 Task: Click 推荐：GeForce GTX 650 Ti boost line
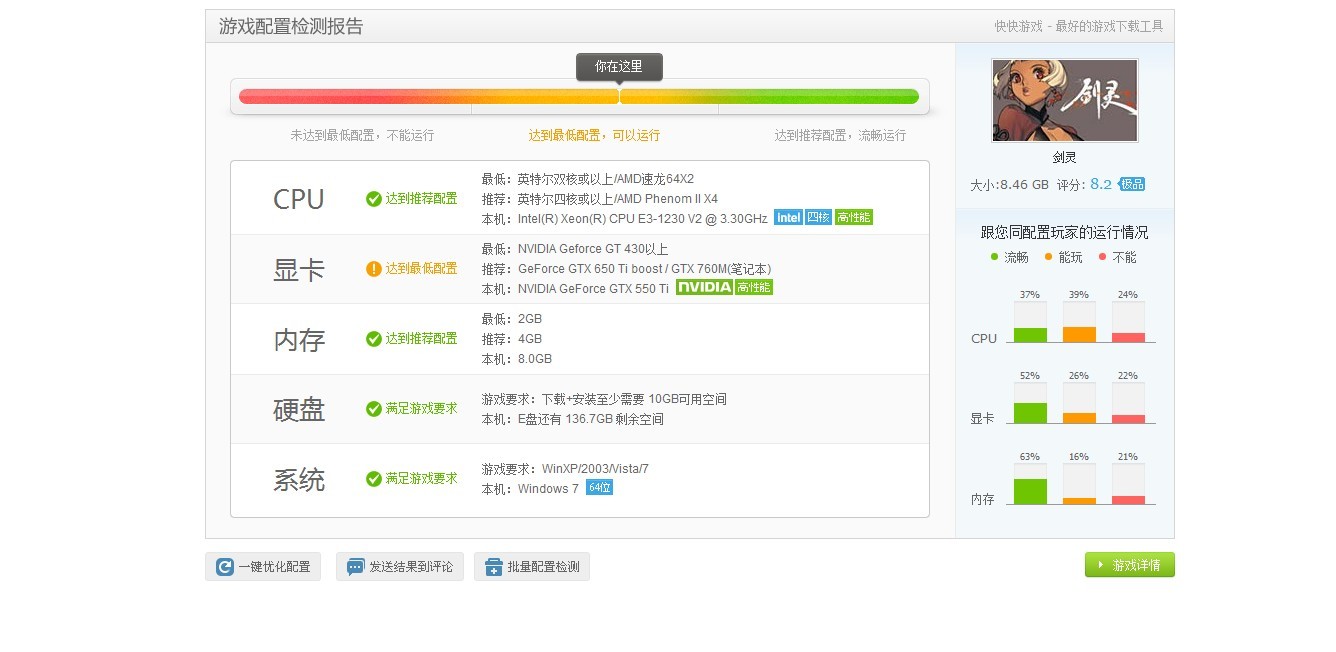pos(626,269)
